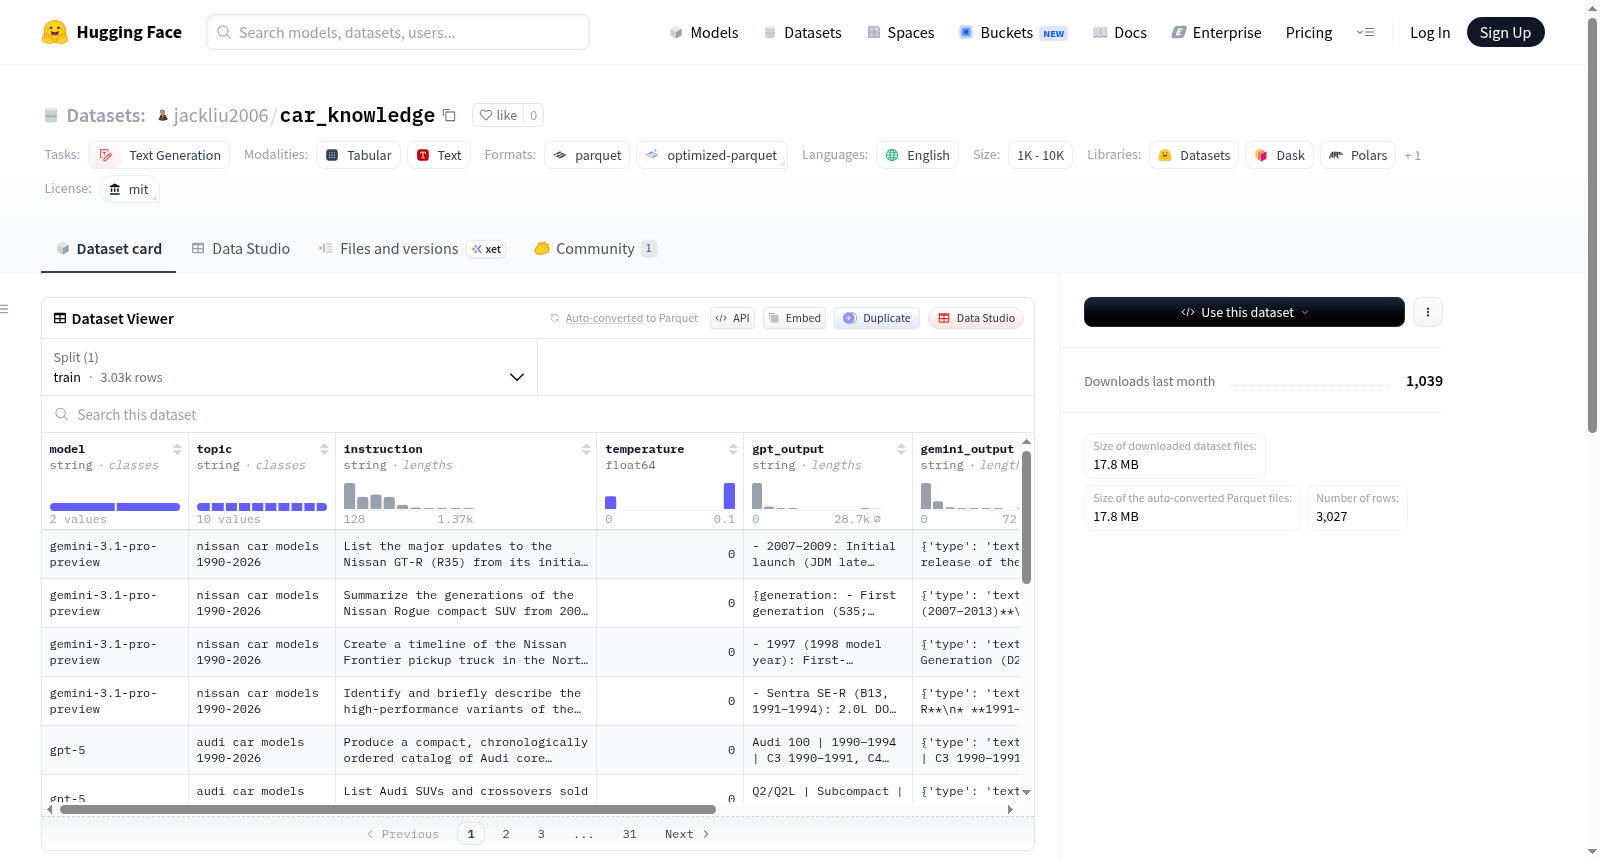The width and height of the screenshot is (1600, 861).
Task: Open the API button in Dataset Viewer
Action: (732, 318)
